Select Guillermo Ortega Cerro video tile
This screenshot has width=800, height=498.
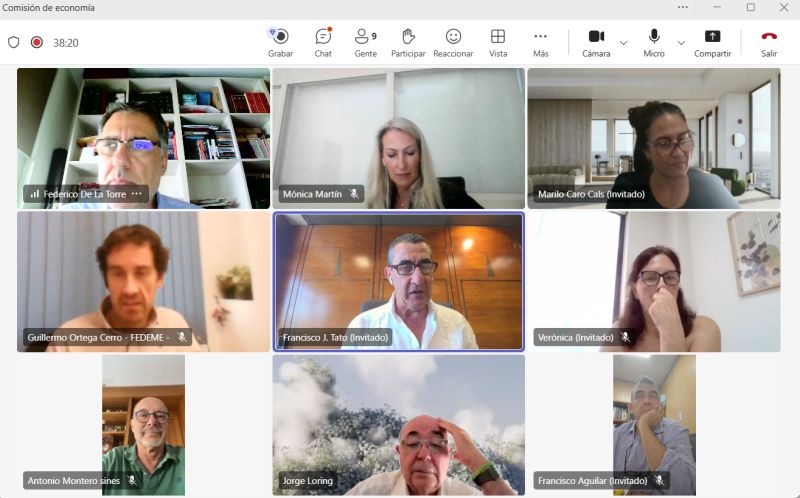tap(143, 282)
